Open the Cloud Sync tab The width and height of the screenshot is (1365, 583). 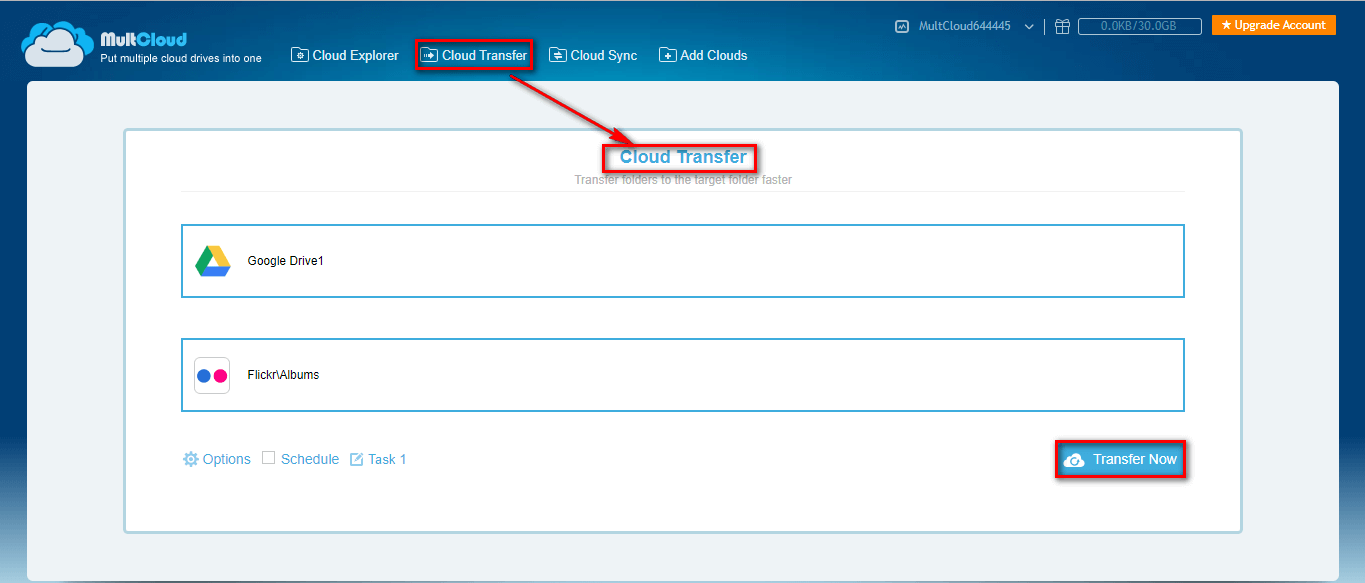pos(593,55)
